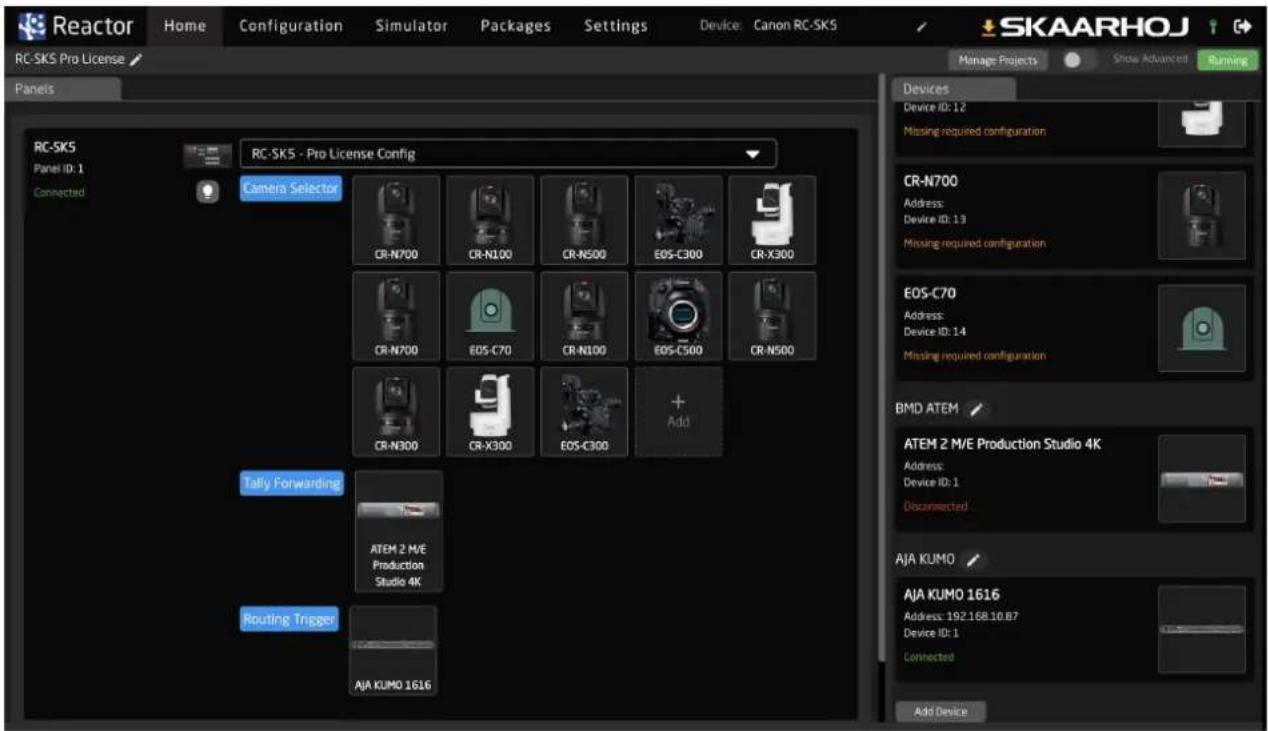This screenshot has width=1268, height=731.
Task: Go to the Home menu
Action: tap(184, 27)
